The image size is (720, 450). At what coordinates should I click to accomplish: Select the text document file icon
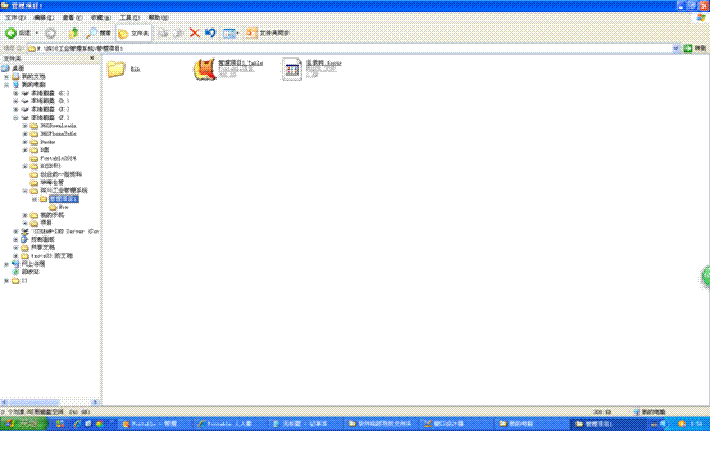[x=292, y=69]
